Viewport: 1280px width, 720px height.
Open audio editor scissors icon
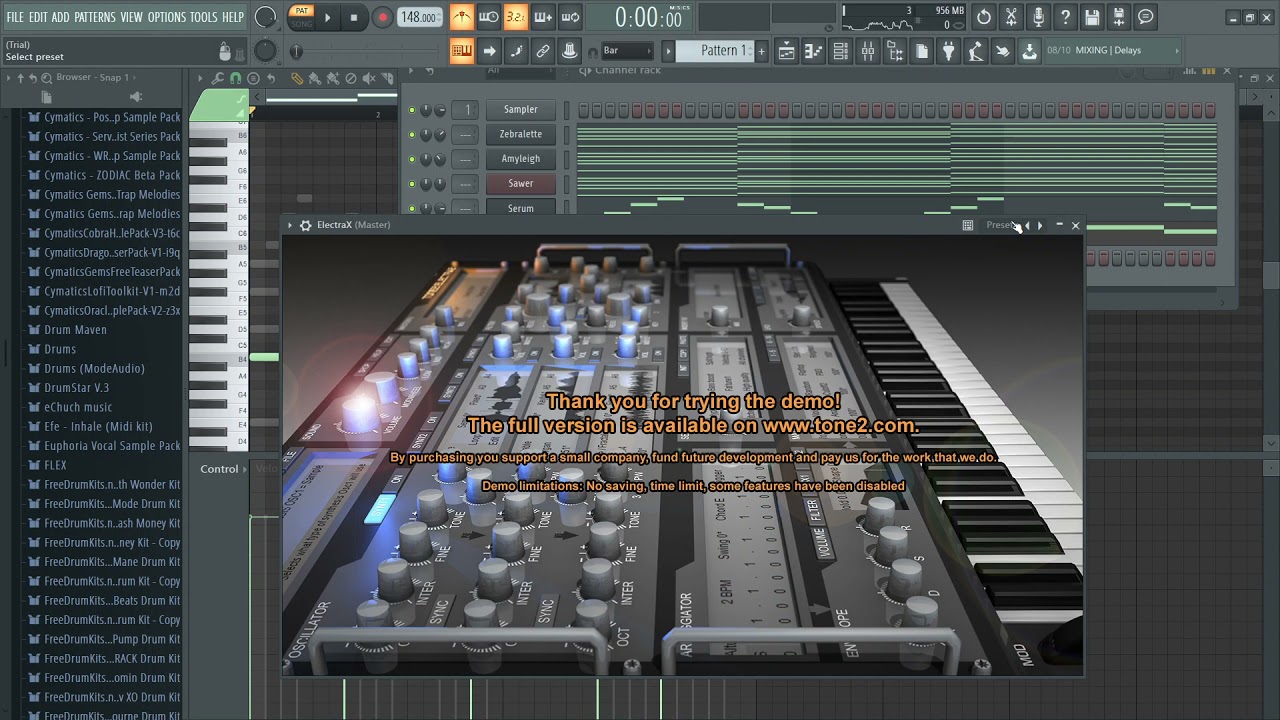coord(1011,17)
